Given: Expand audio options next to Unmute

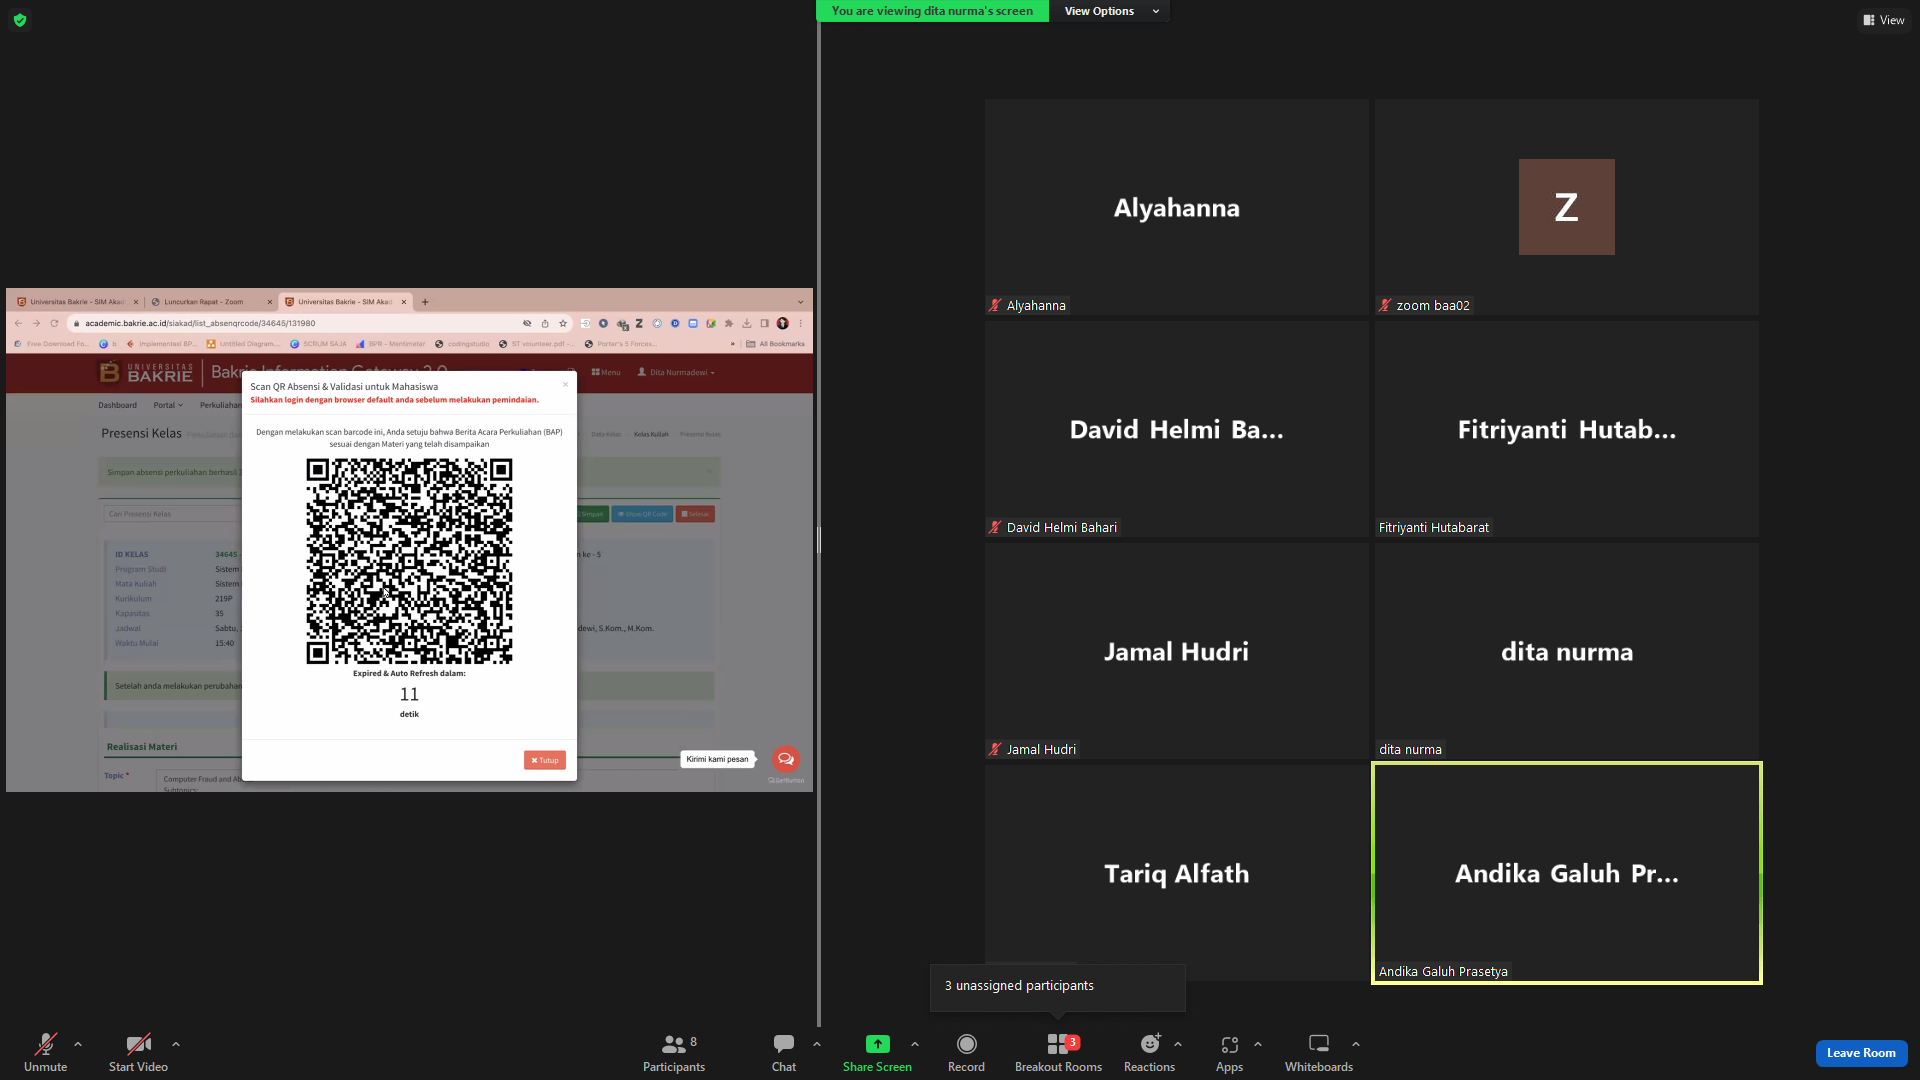Looking at the screenshot, I should pyautogui.click(x=78, y=1044).
